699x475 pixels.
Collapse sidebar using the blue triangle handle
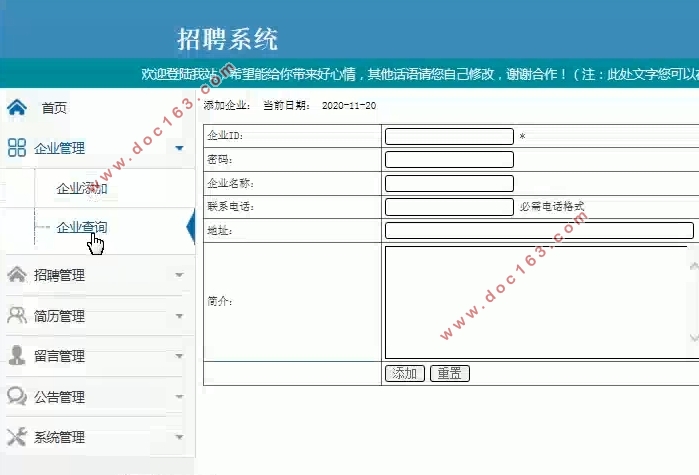tap(191, 227)
